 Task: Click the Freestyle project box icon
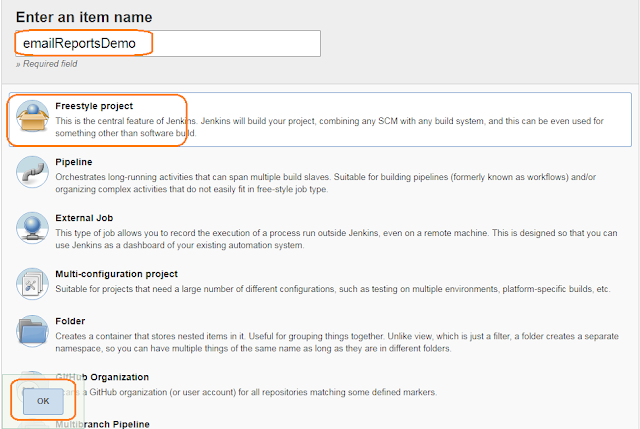click(x=32, y=118)
